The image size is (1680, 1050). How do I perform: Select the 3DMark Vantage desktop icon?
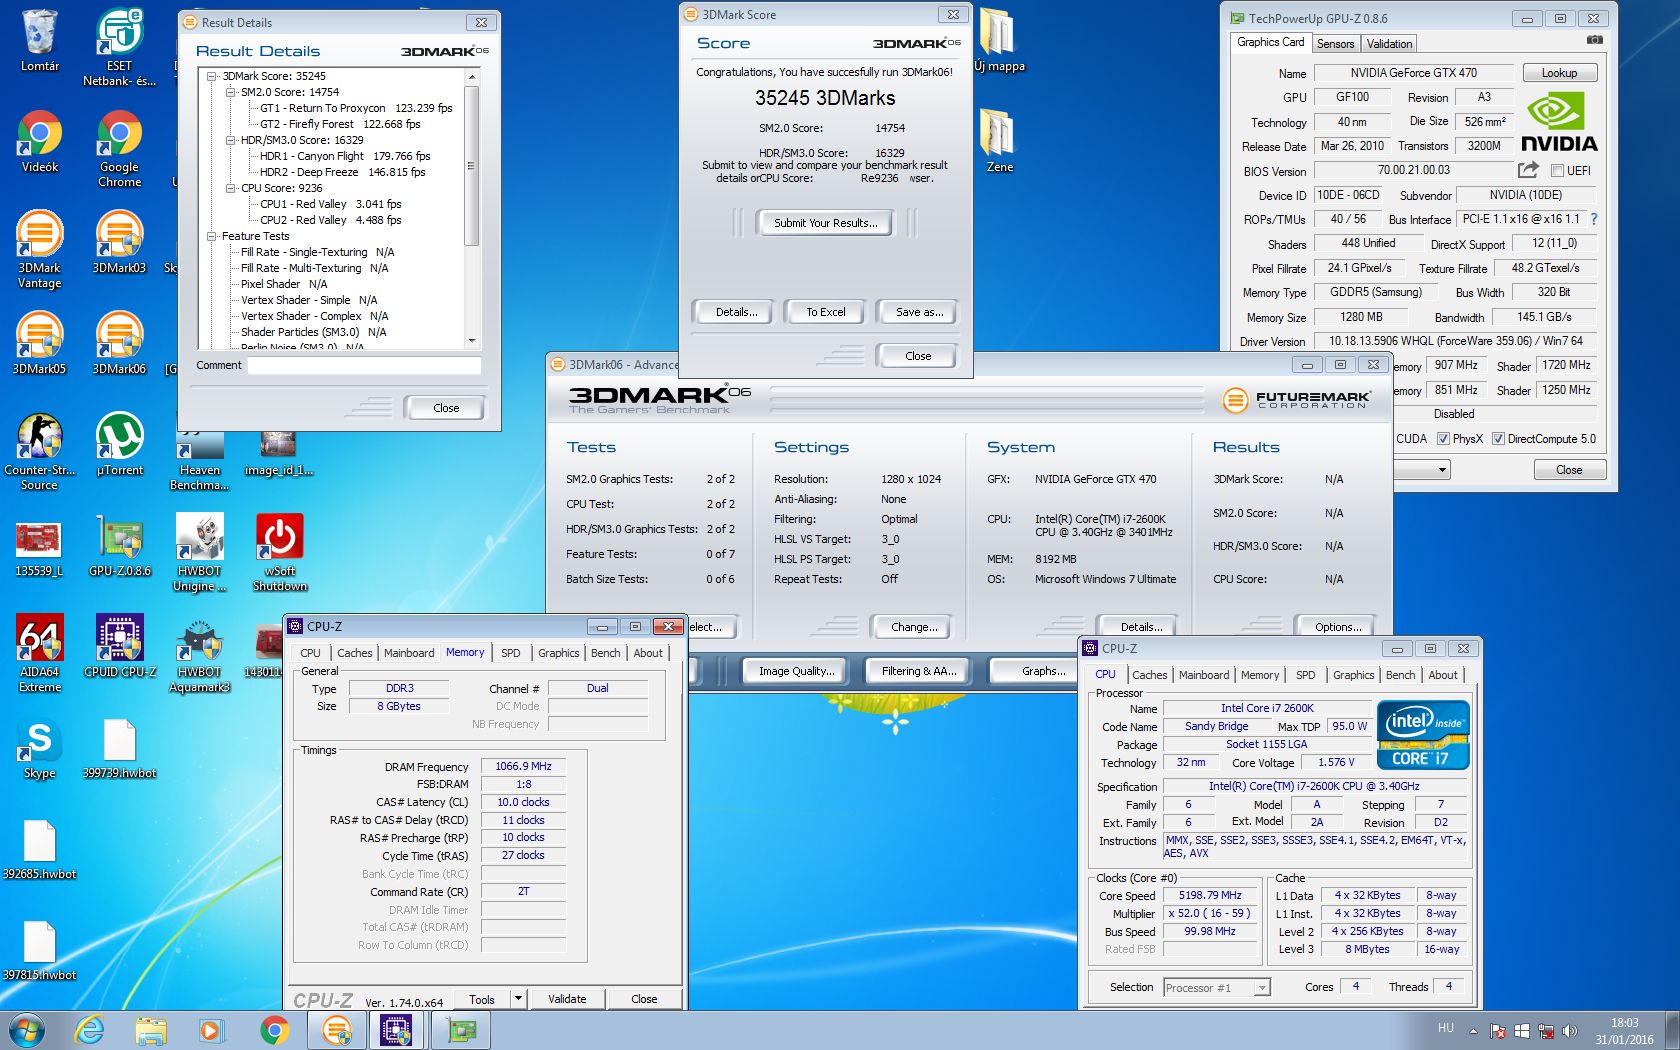(40, 250)
